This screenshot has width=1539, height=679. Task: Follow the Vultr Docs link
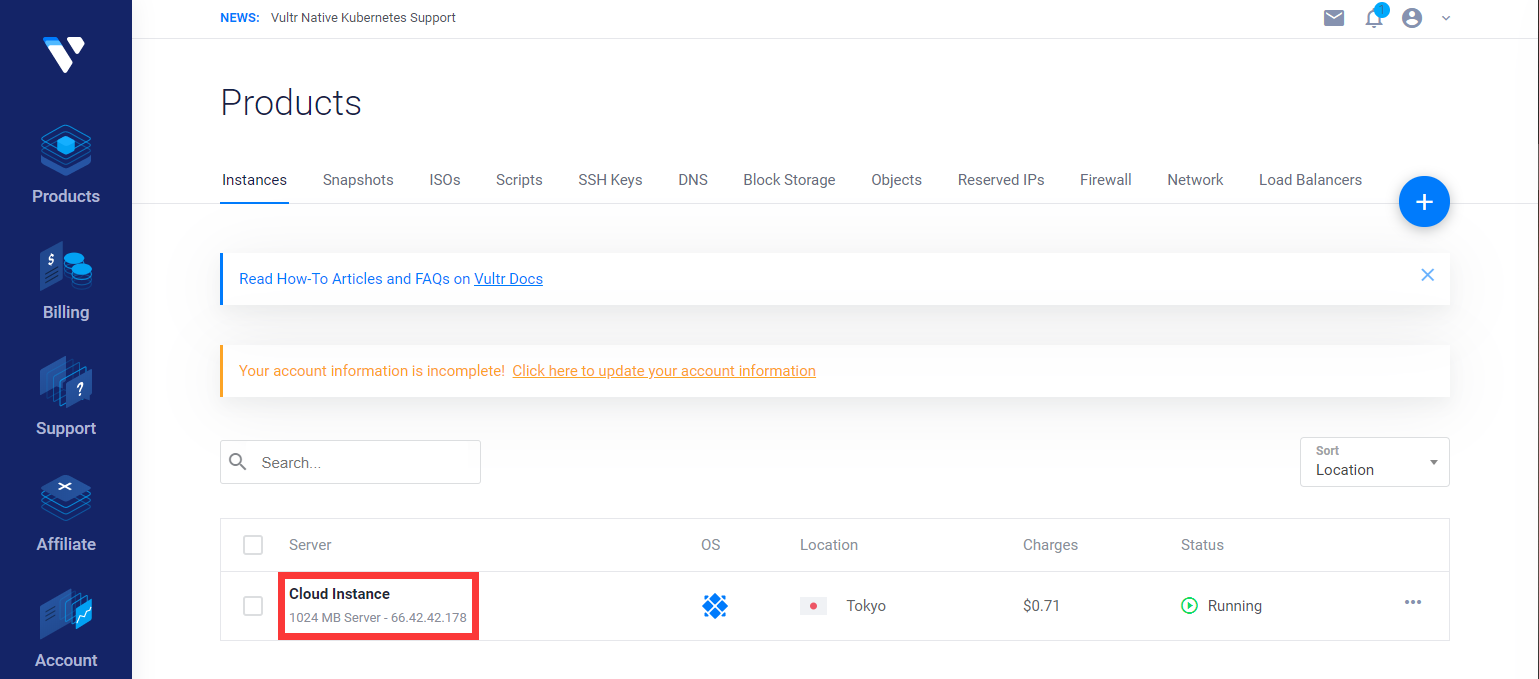tap(508, 279)
